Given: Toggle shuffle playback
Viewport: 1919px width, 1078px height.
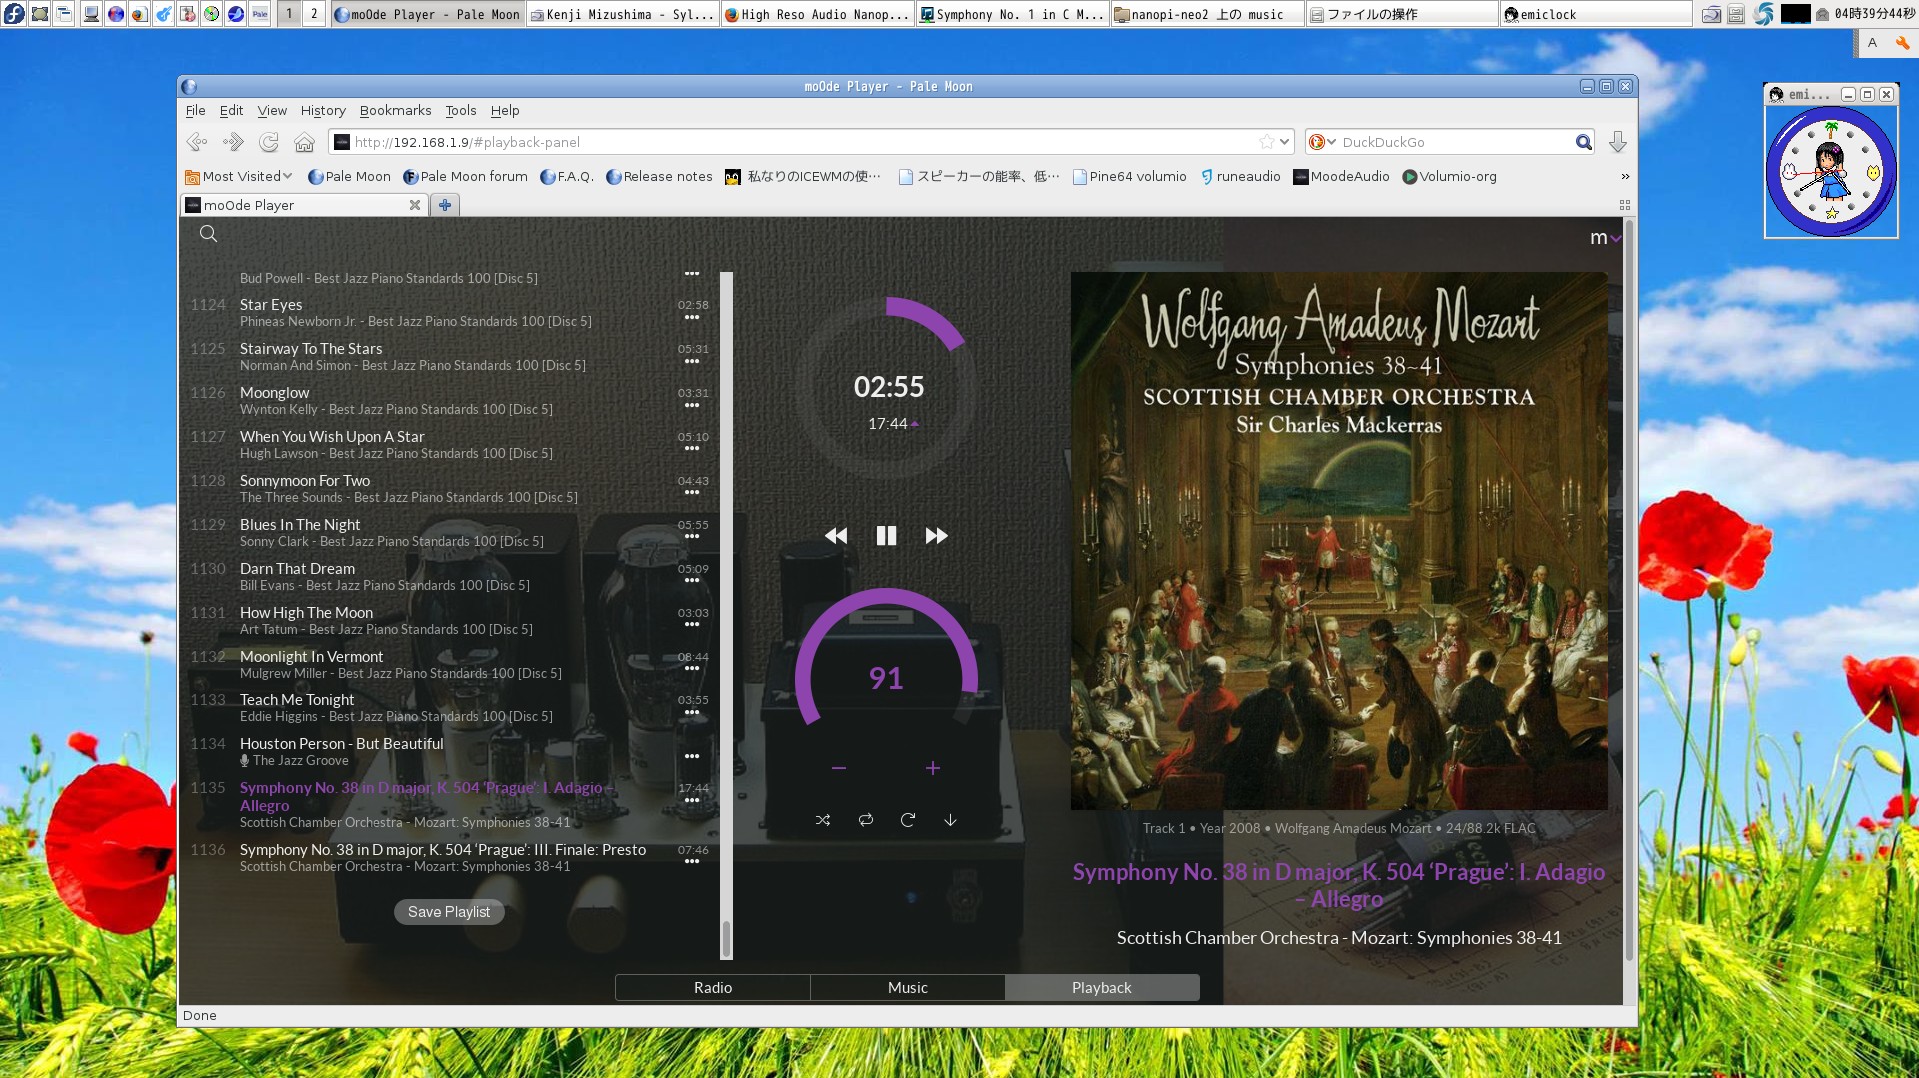Looking at the screenshot, I should [822, 819].
